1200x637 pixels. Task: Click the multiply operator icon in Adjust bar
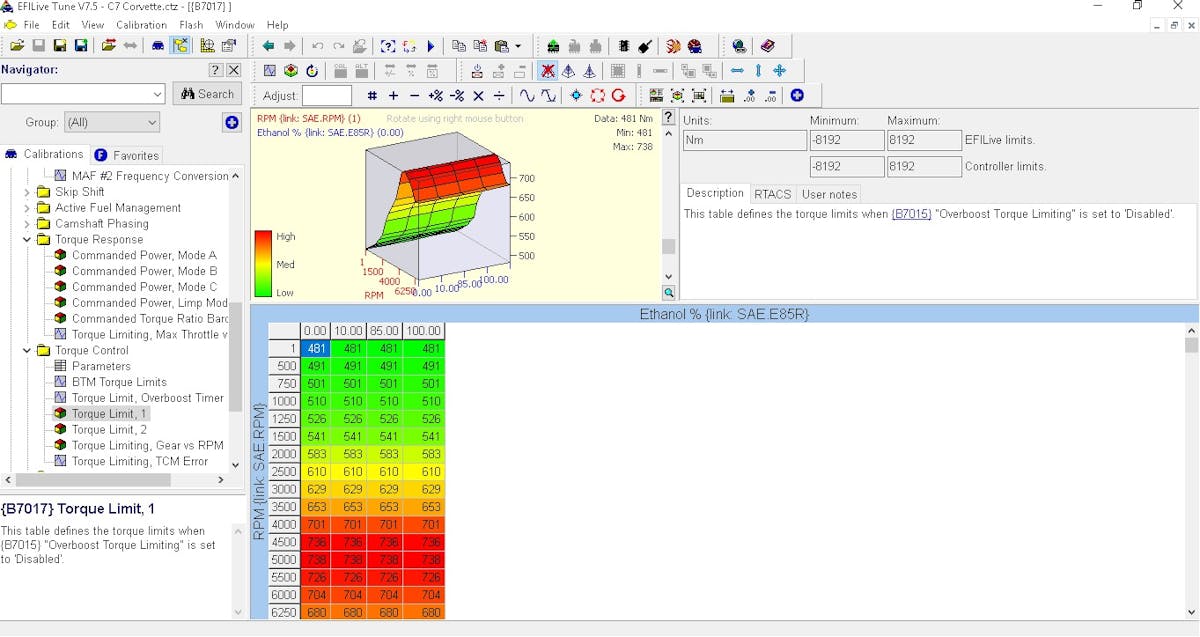478,96
